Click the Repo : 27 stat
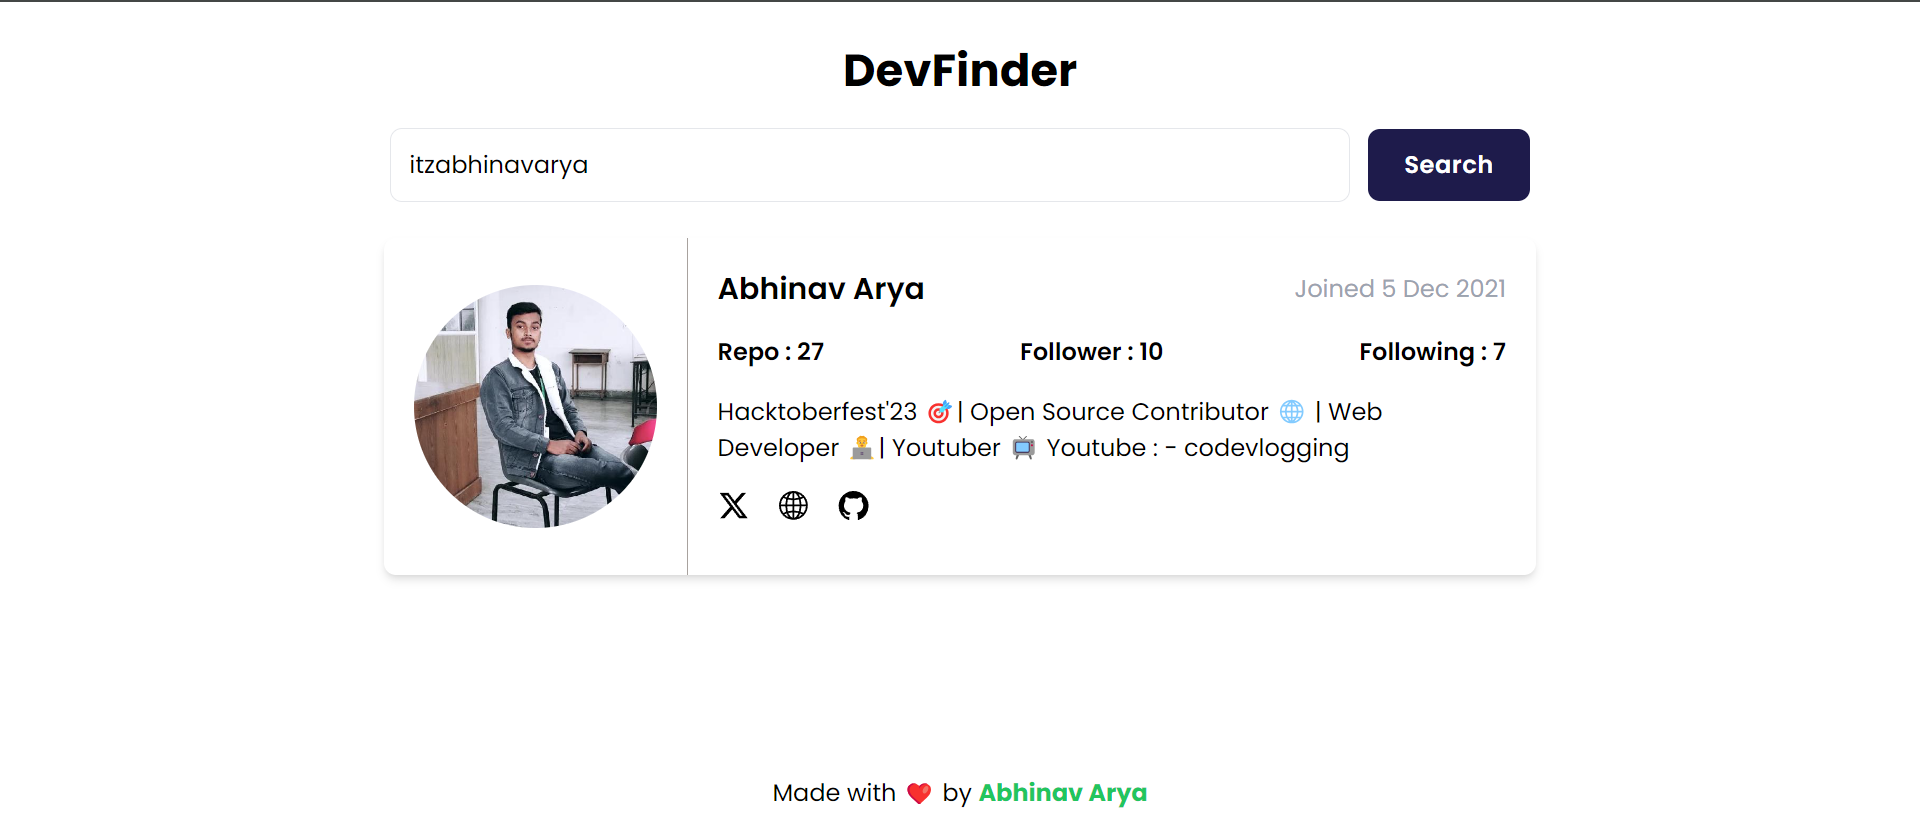This screenshot has height=826, width=1920. 771,352
